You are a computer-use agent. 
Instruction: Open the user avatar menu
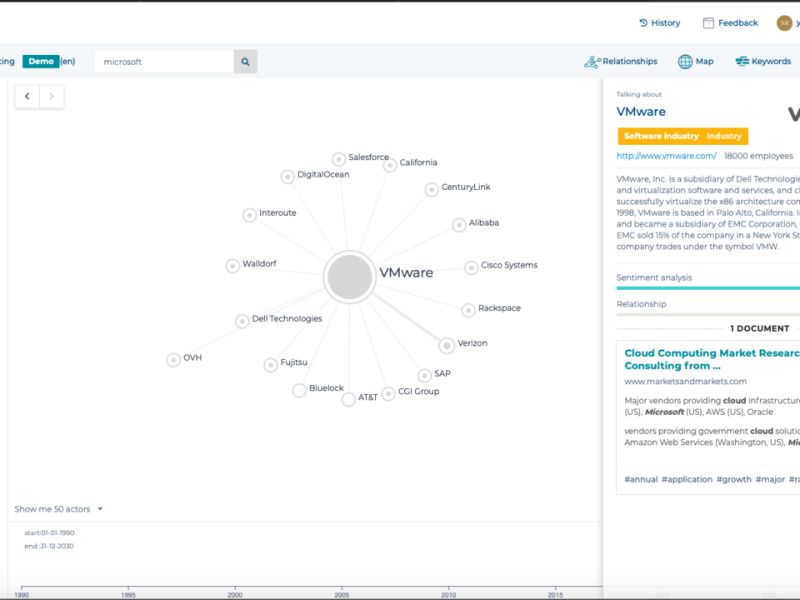784,23
